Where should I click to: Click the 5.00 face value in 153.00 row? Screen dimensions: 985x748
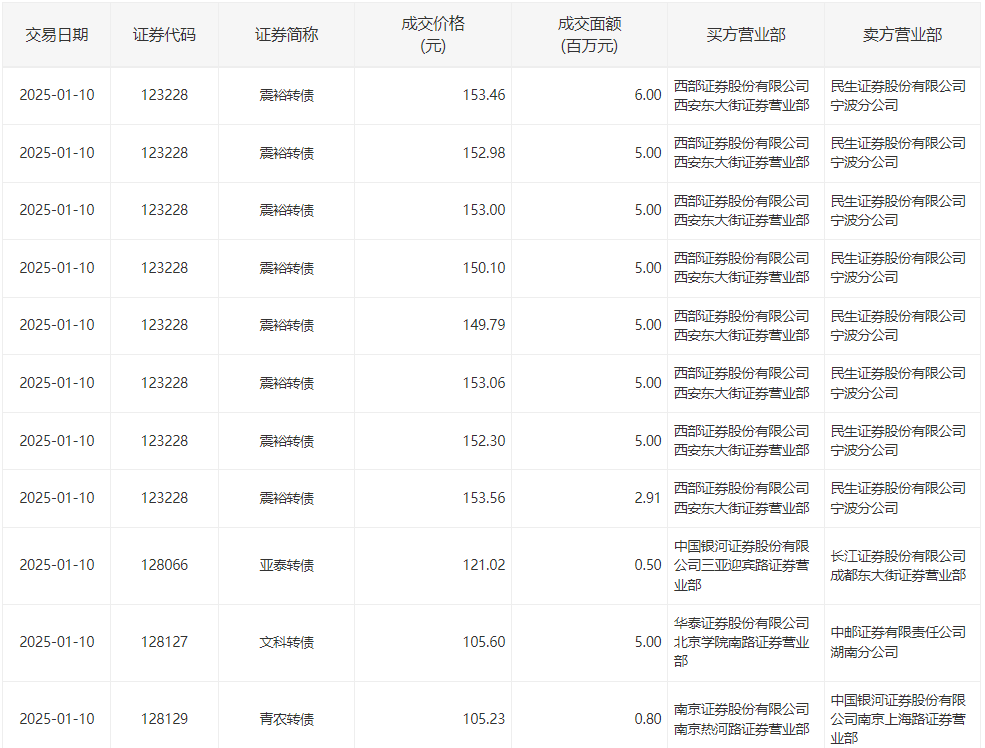(648, 210)
